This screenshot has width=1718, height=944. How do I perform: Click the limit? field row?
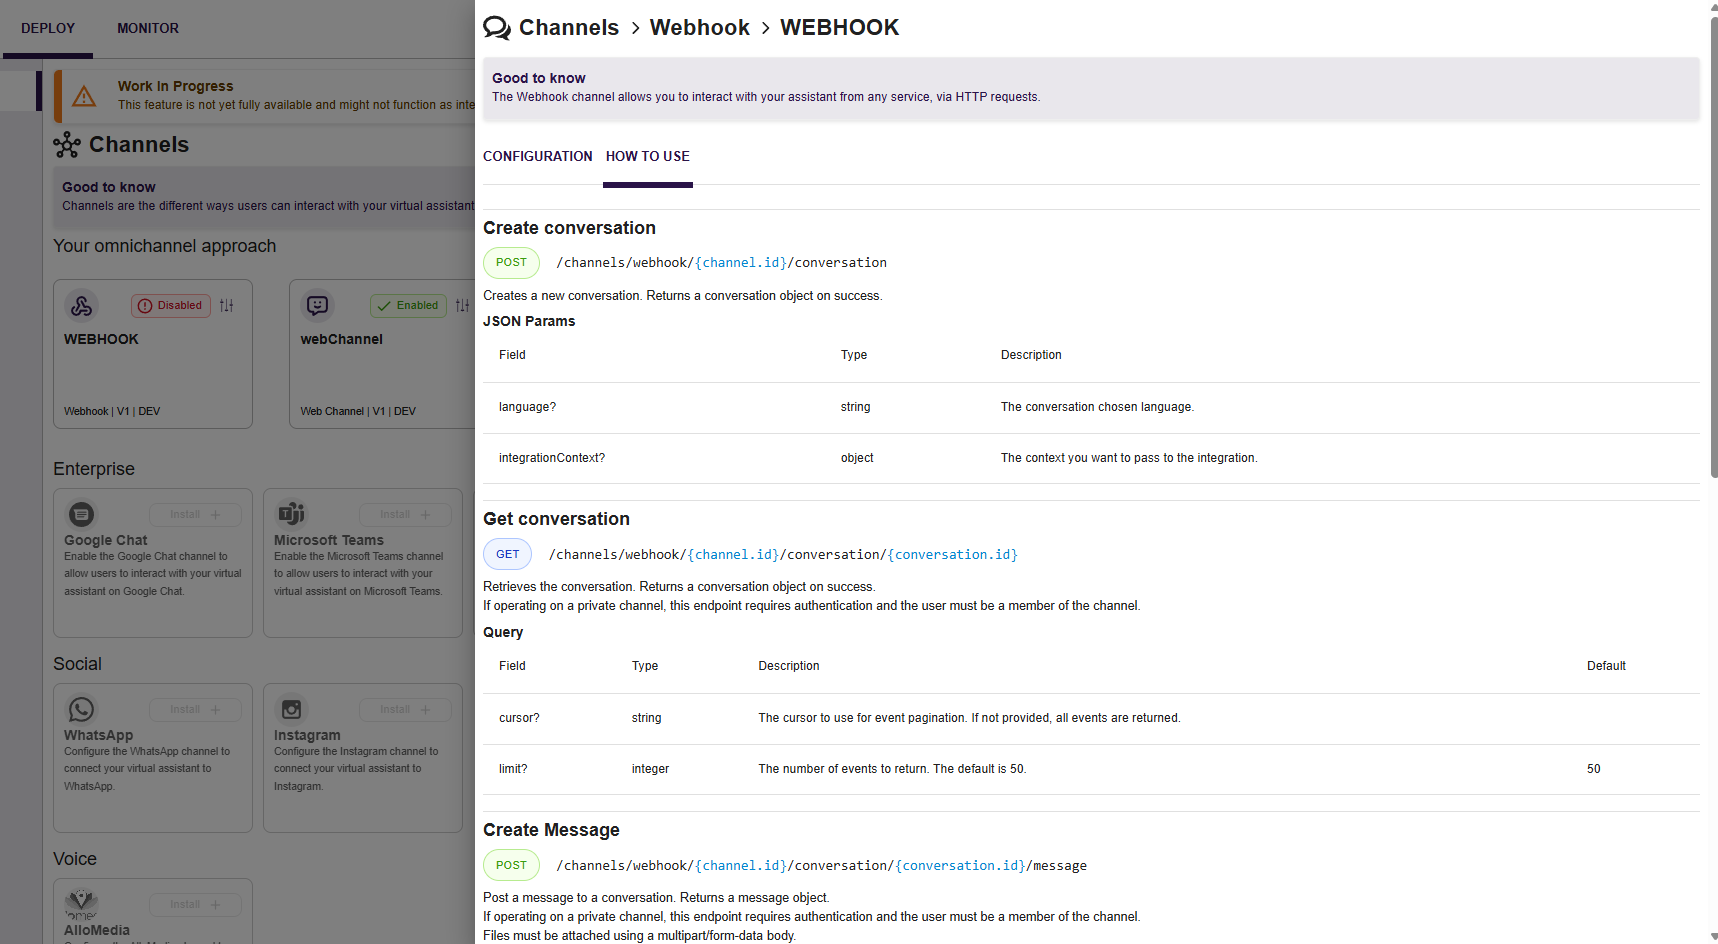1091,770
